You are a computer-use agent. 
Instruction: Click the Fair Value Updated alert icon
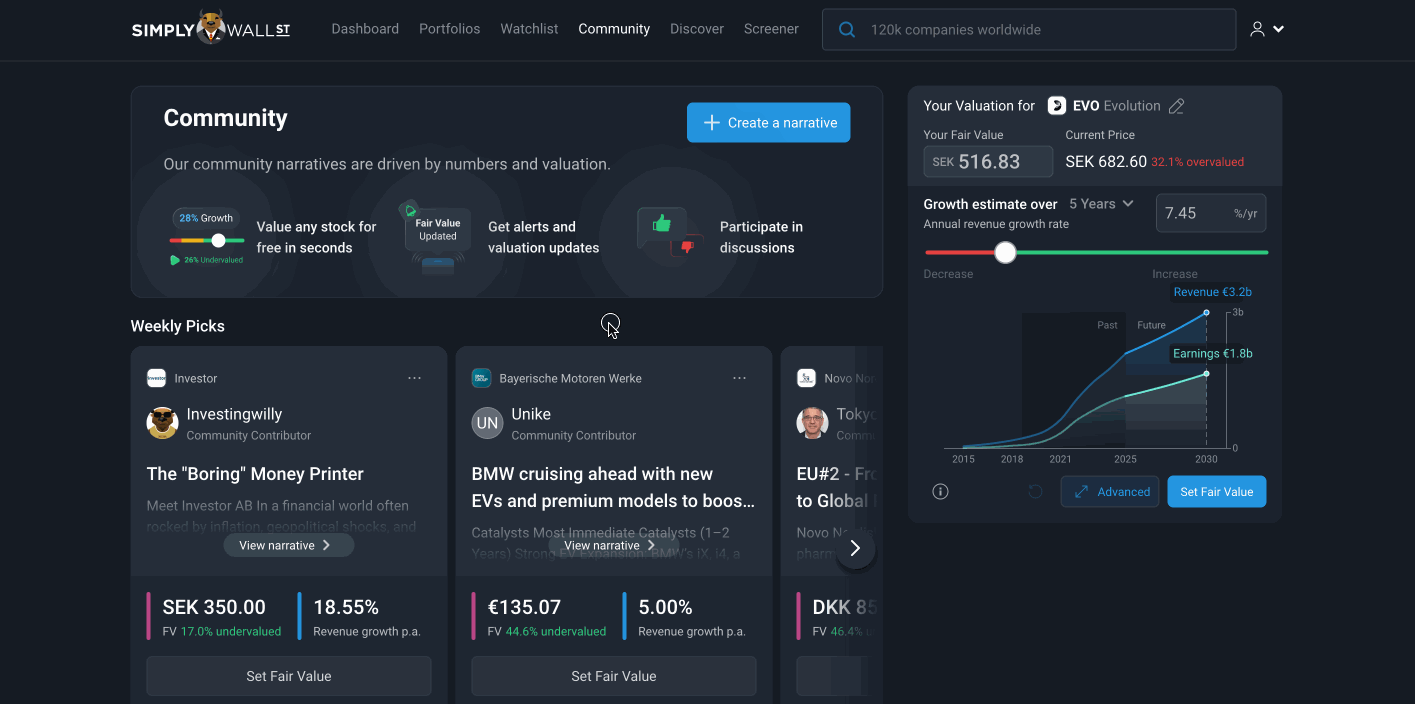(x=437, y=237)
